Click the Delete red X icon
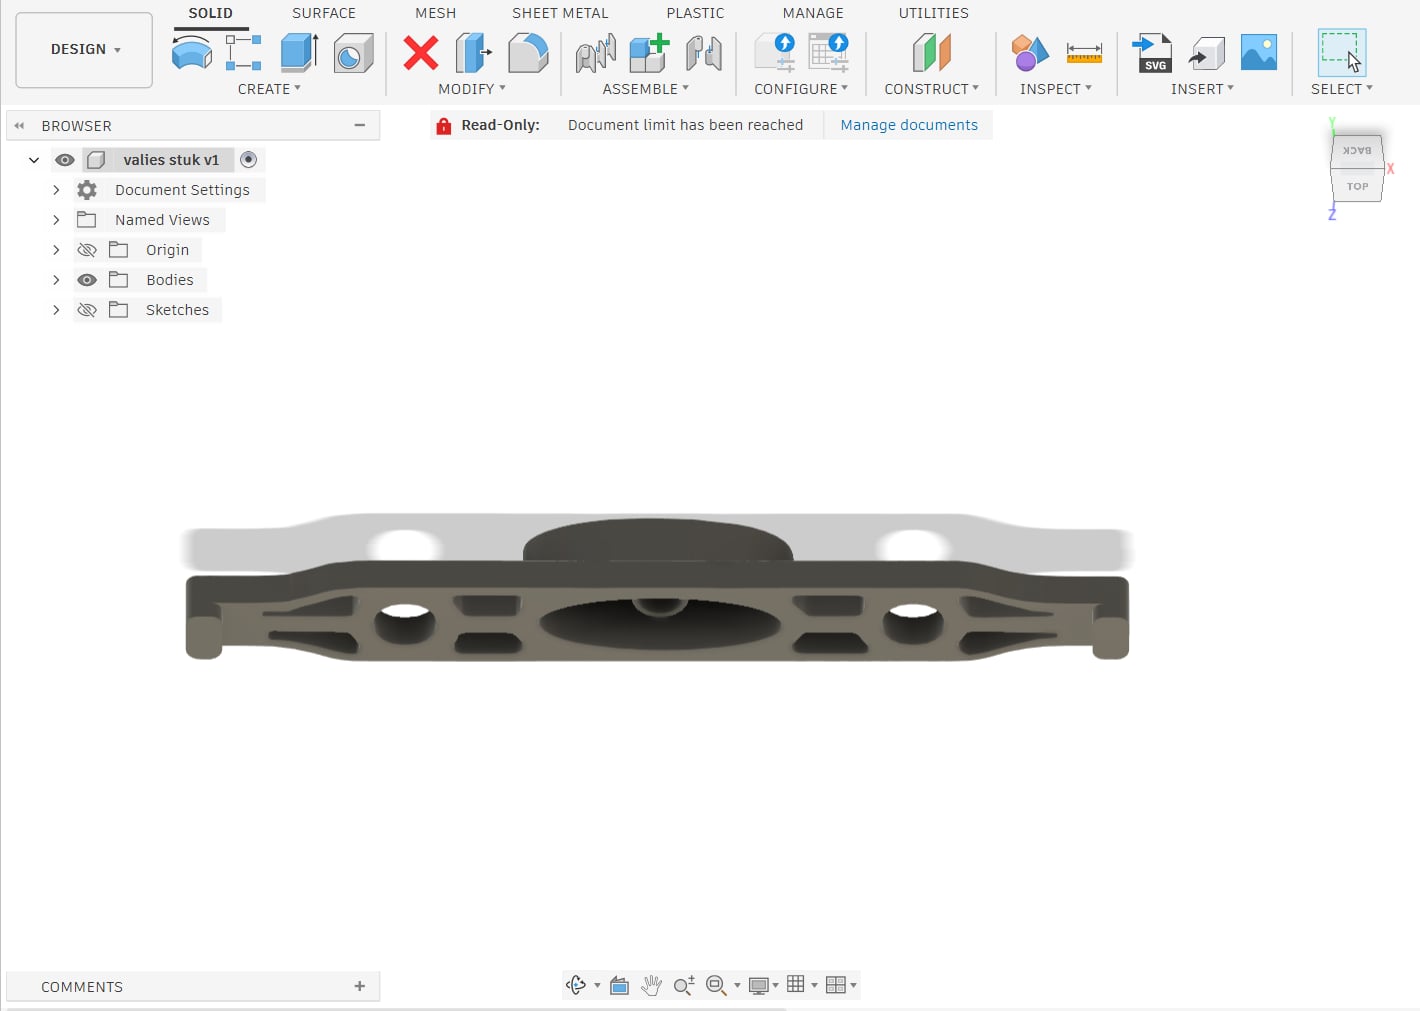Screen dimensions: 1420x1011 tap(420, 53)
